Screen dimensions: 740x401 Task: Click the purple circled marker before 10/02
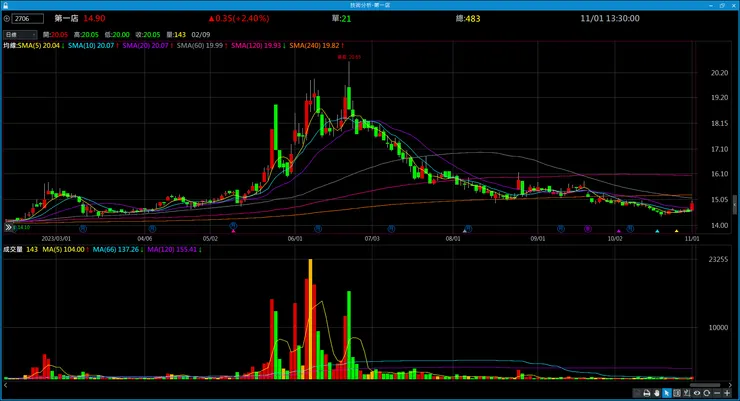point(588,228)
